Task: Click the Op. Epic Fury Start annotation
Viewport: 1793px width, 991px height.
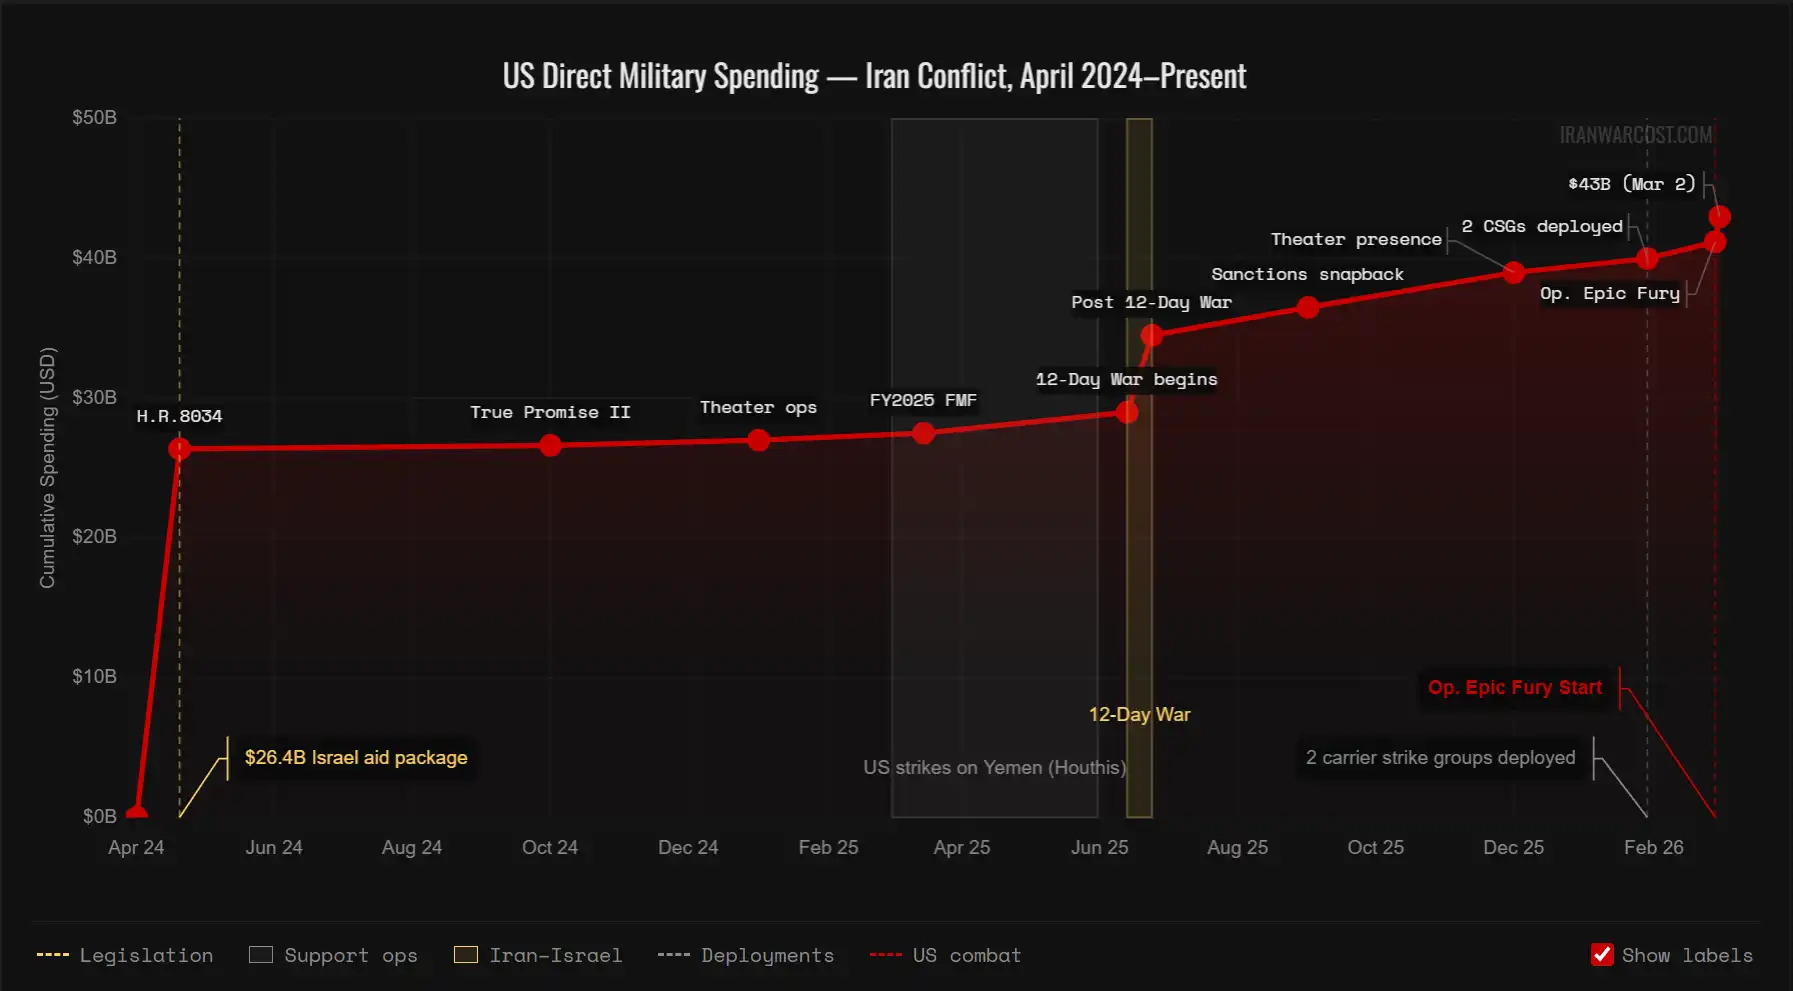Action: tap(1514, 688)
